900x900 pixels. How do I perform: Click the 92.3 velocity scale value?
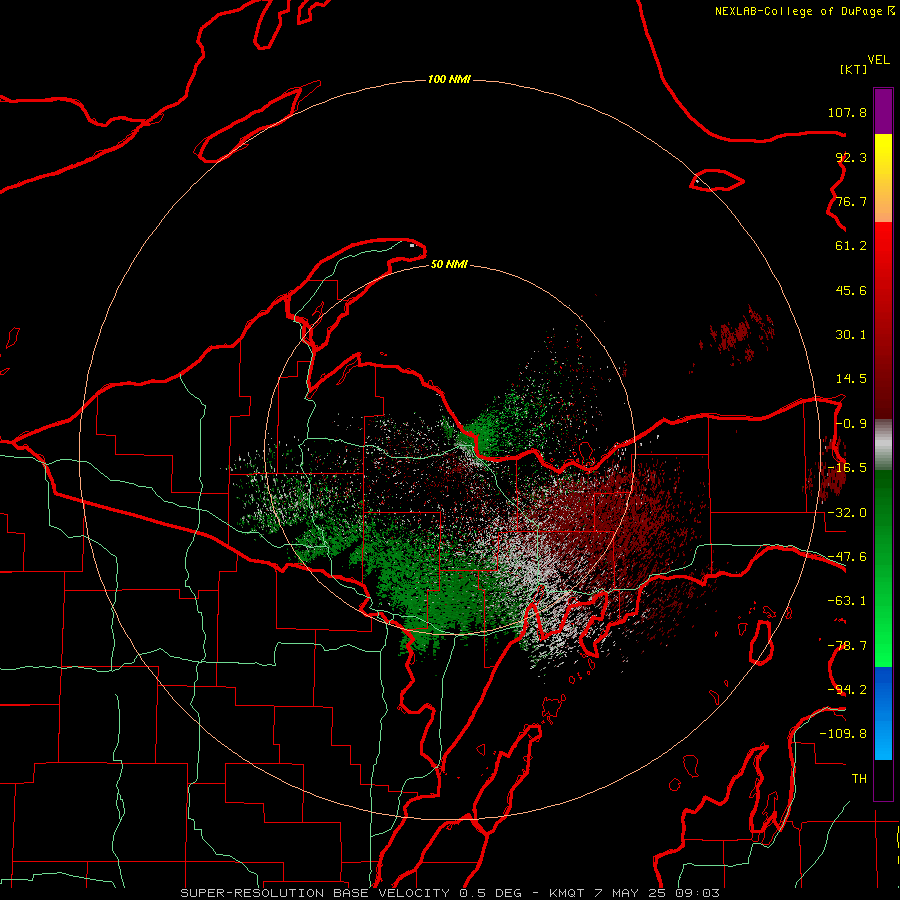851,157
